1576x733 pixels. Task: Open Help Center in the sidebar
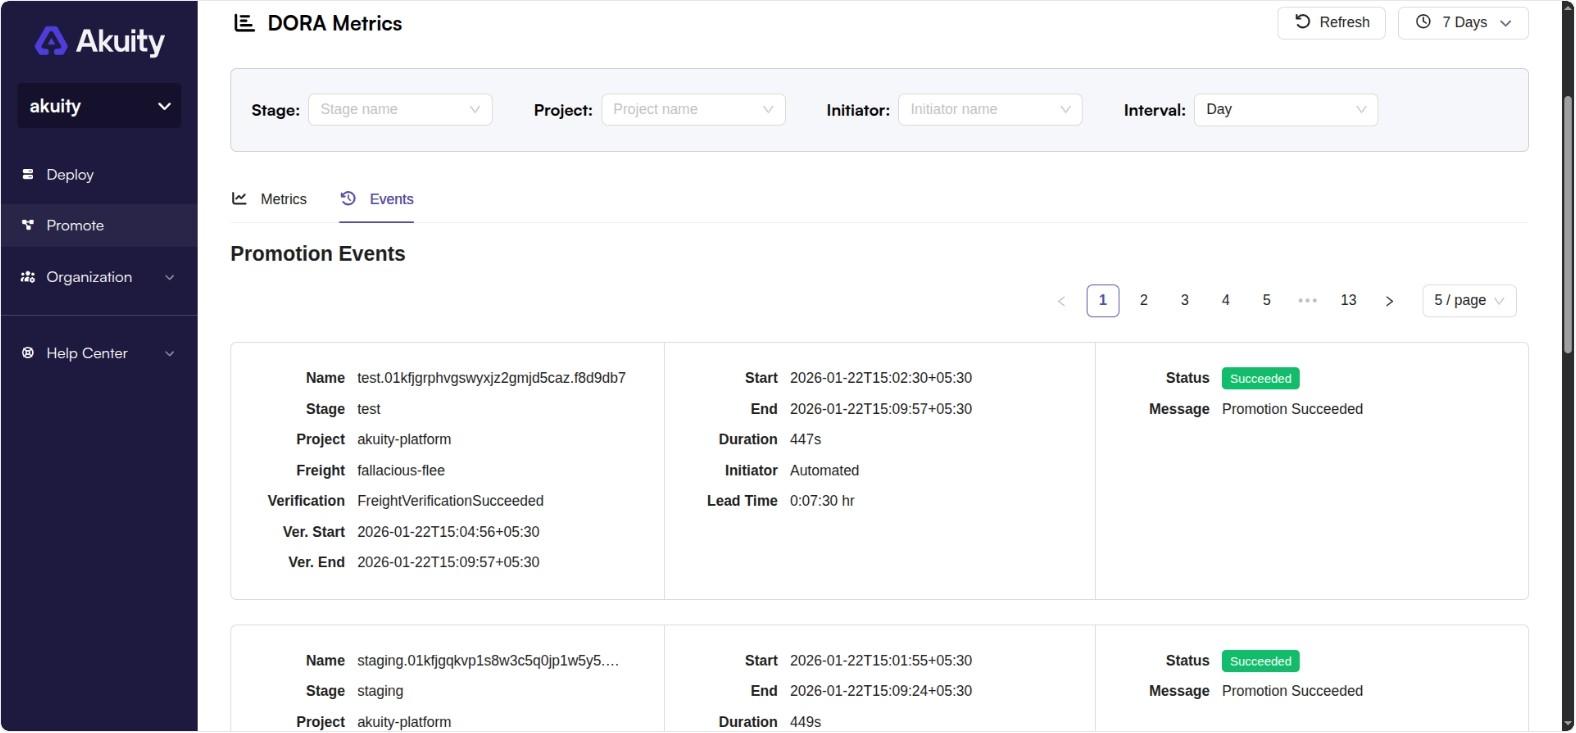coord(99,353)
